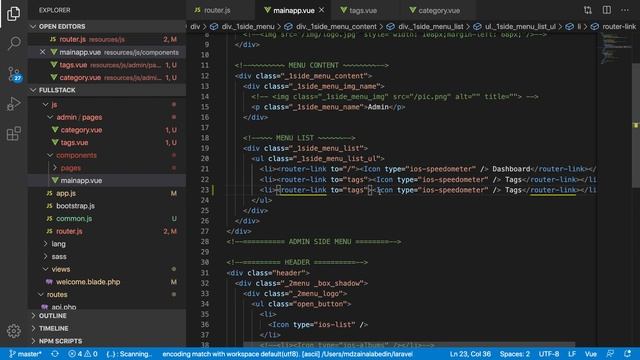Change language mode Vue in status bar
Image resolution: width=640 pixels, height=360 pixels.
[591, 354]
